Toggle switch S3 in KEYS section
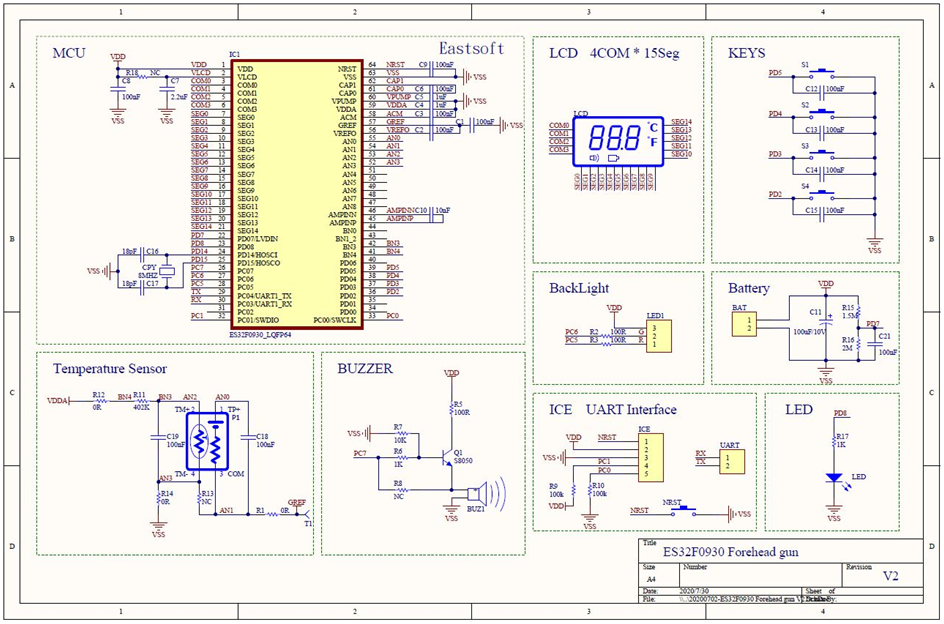The width and height of the screenshot is (944, 624). pos(821,155)
